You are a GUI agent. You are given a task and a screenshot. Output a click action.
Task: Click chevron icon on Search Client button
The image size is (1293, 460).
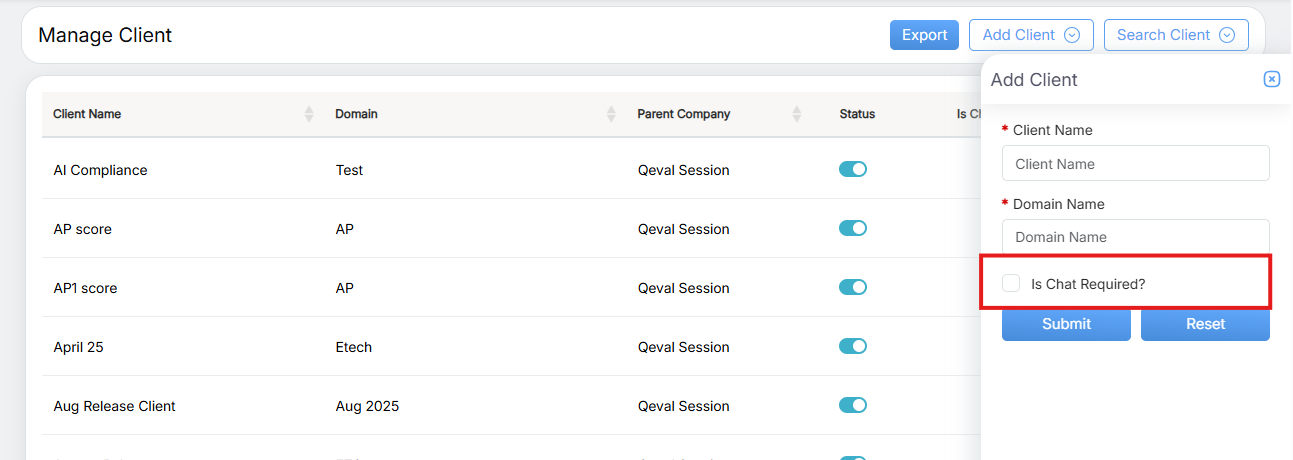1227,35
